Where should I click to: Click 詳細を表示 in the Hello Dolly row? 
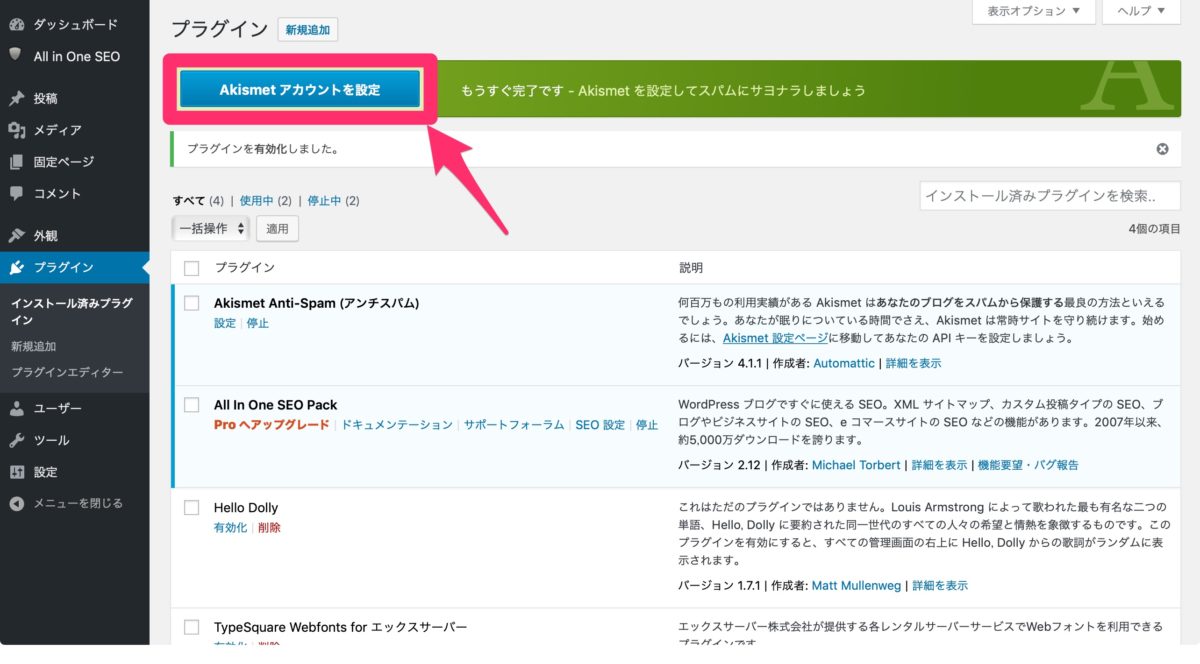pos(940,585)
